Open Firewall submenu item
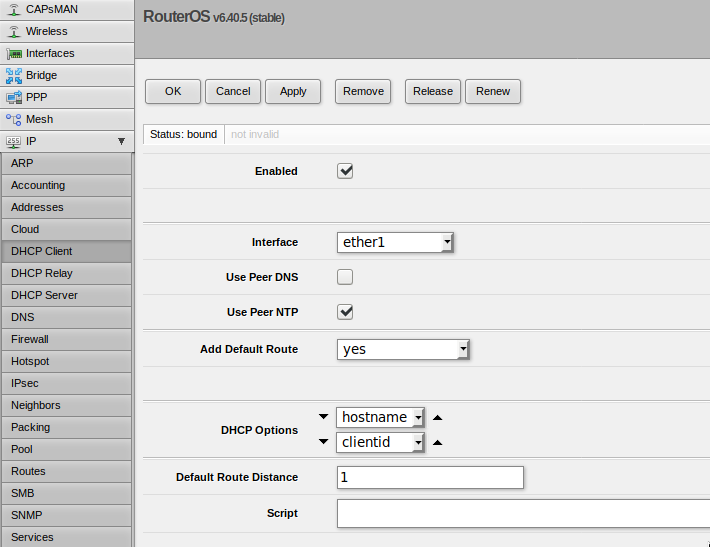 tap(67, 339)
